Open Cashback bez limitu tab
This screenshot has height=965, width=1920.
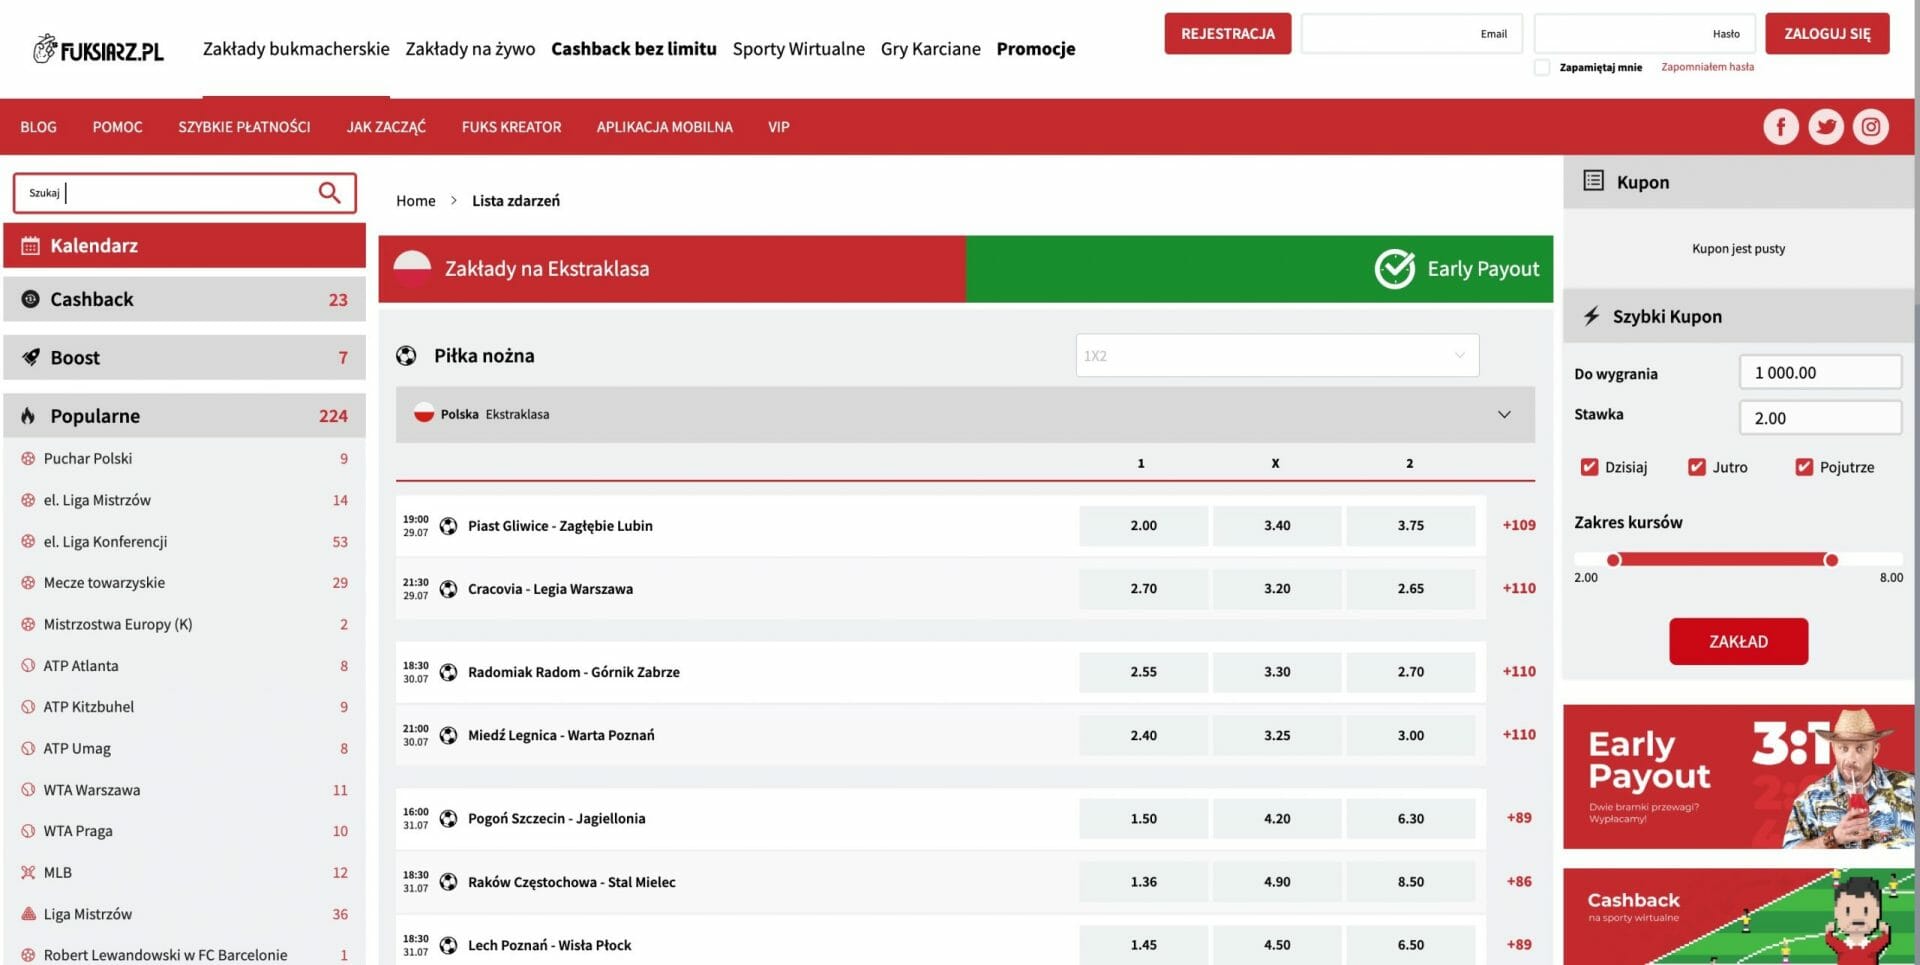[634, 49]
